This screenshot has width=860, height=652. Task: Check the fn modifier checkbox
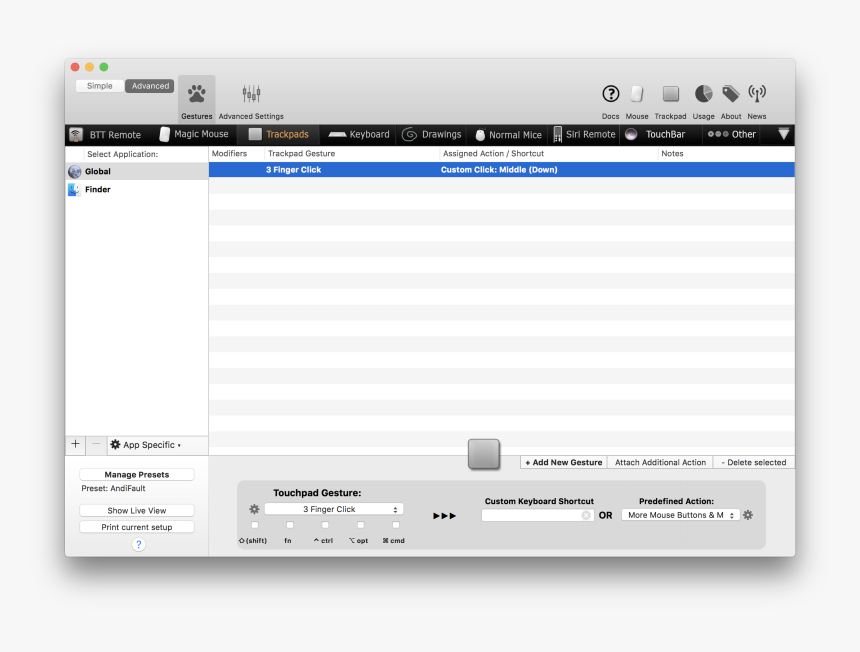289,525
